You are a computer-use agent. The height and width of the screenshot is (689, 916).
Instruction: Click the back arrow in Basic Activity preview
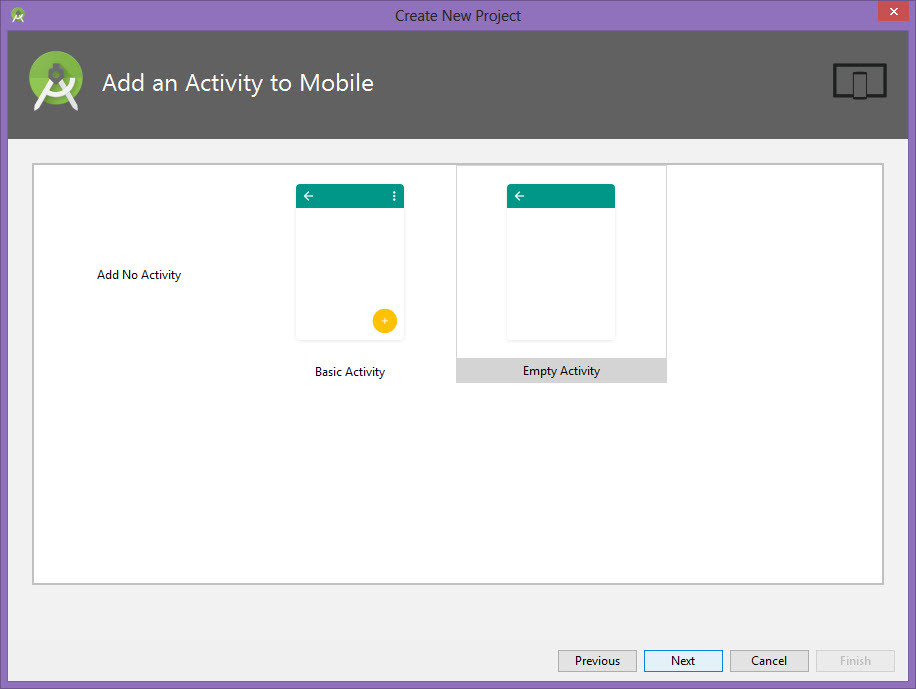[x=308, y=196]
